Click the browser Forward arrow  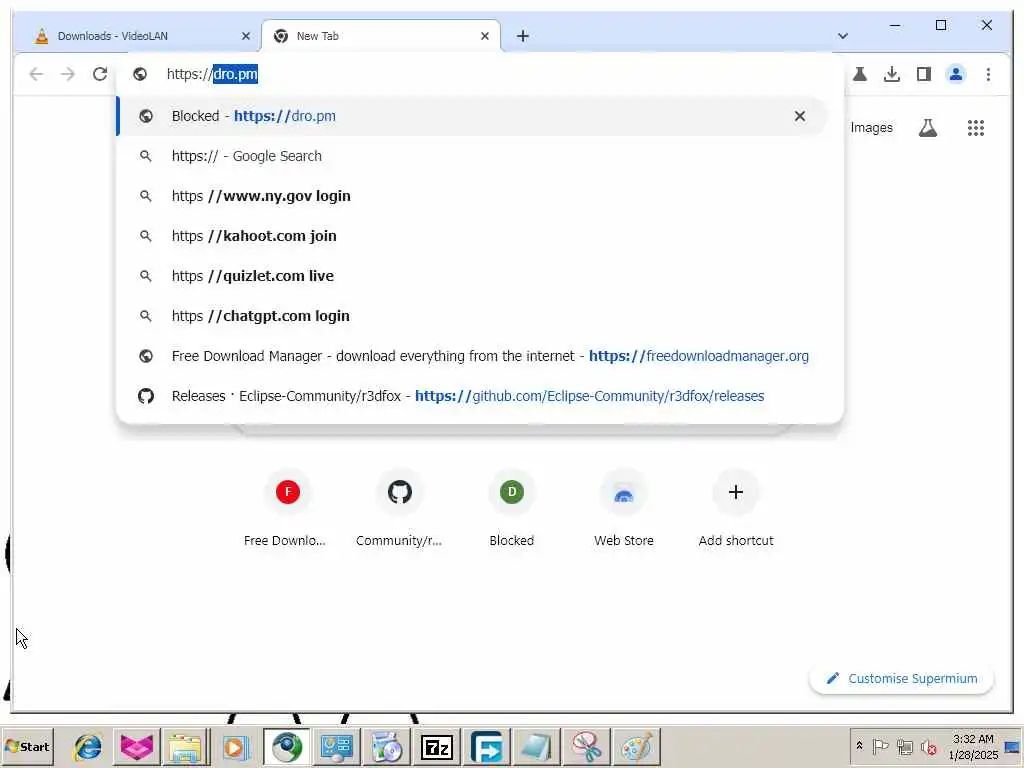coord(68,74)
